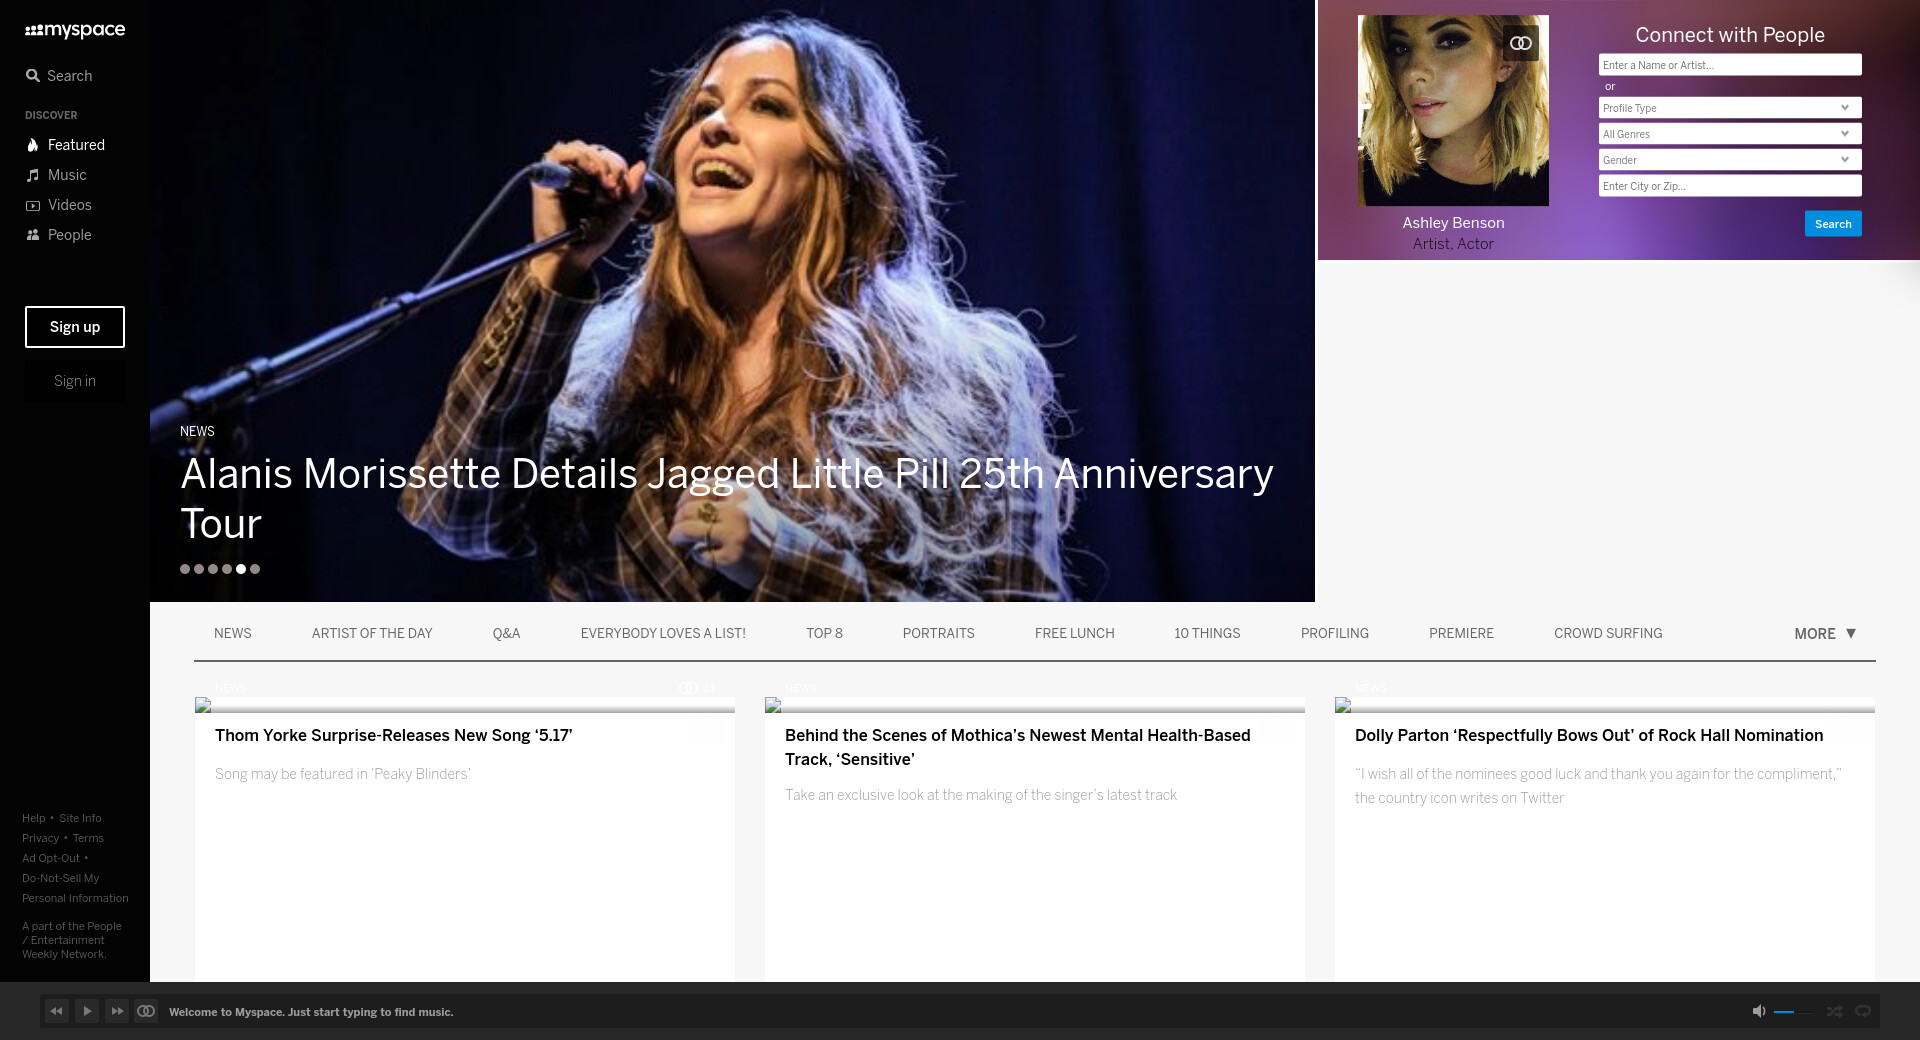The width and height of the screenshot is (1920, 1040).
Task: Select the Music item in Discover
Action: (x=67, y=175)
